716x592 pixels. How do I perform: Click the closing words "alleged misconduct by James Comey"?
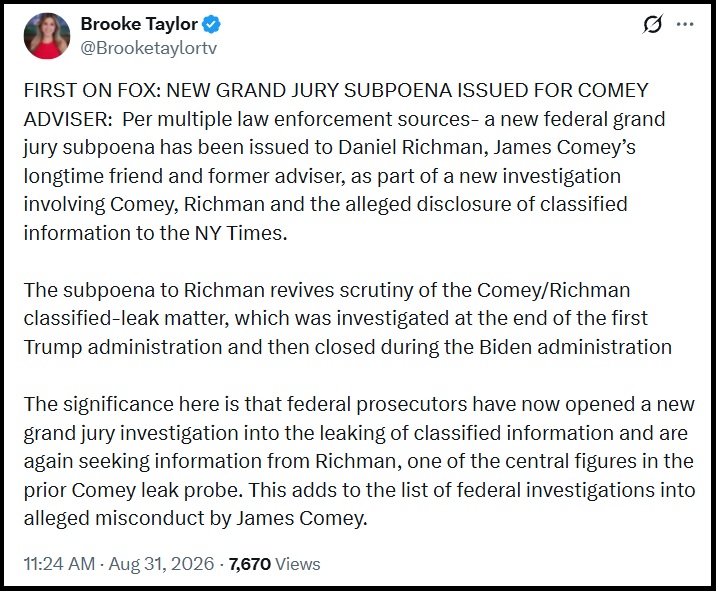pos(195,518)
